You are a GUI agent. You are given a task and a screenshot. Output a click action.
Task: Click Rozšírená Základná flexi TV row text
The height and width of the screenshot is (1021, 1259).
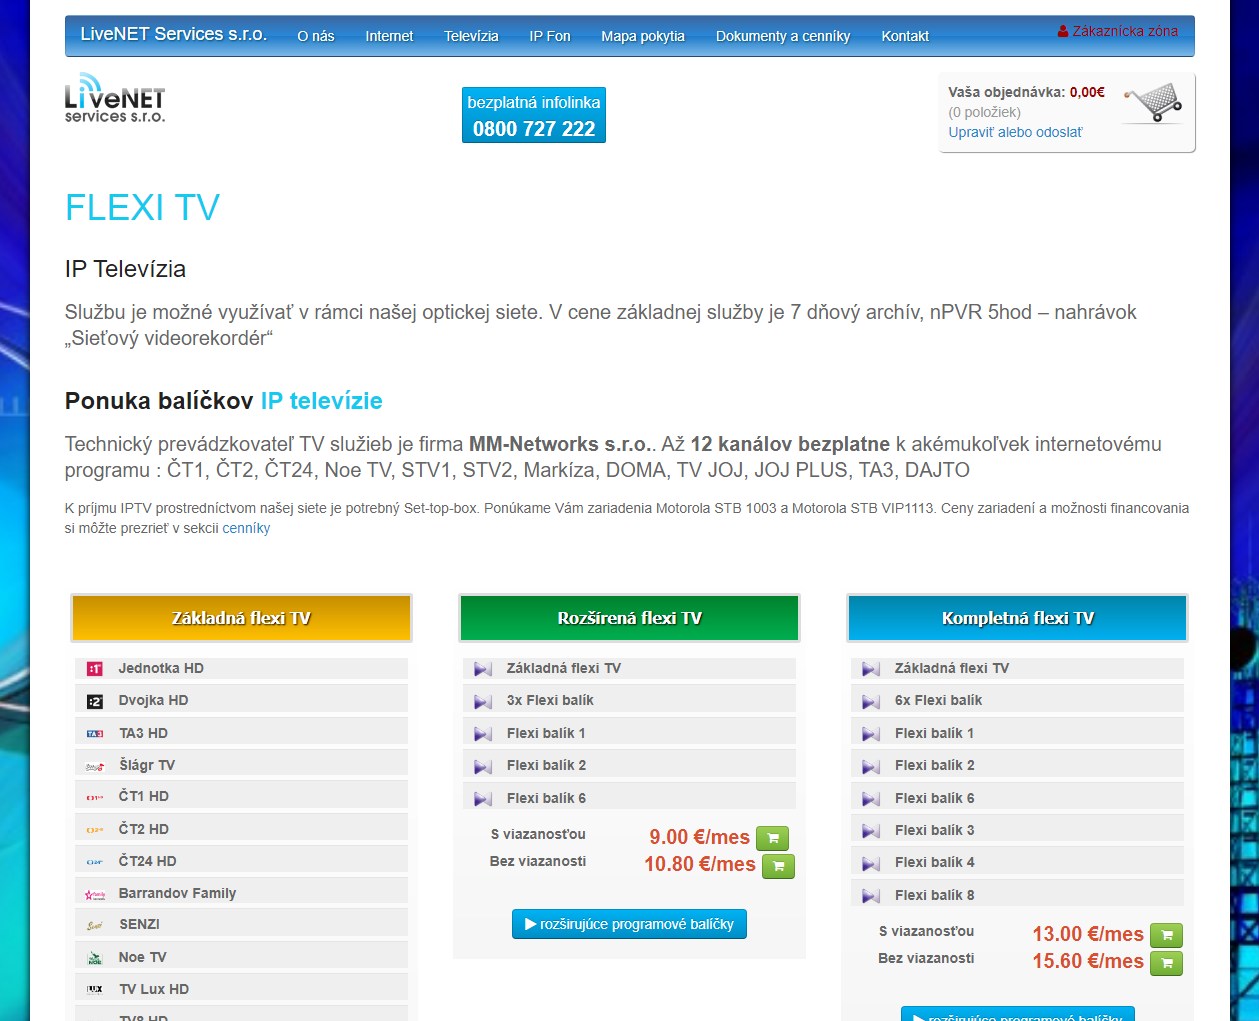563,668
